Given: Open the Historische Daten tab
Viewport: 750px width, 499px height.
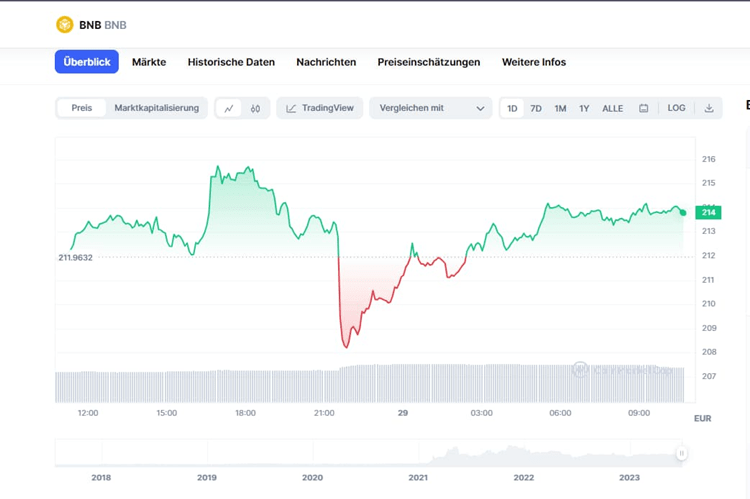Looking at the screenshot, I should [231, 62].
